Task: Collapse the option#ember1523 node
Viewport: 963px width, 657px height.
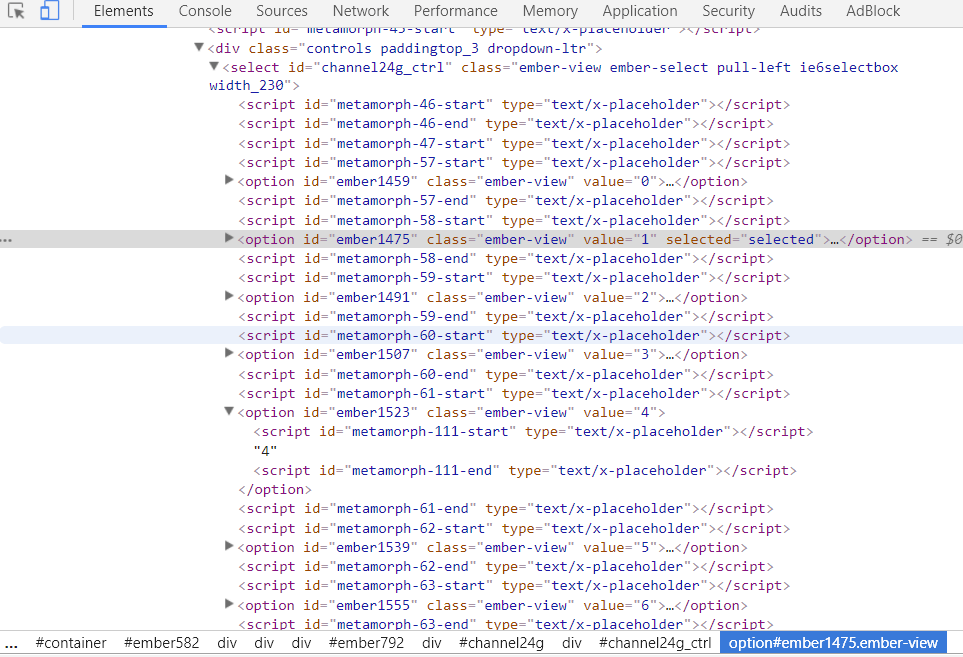Action: (x=229, y=412)
